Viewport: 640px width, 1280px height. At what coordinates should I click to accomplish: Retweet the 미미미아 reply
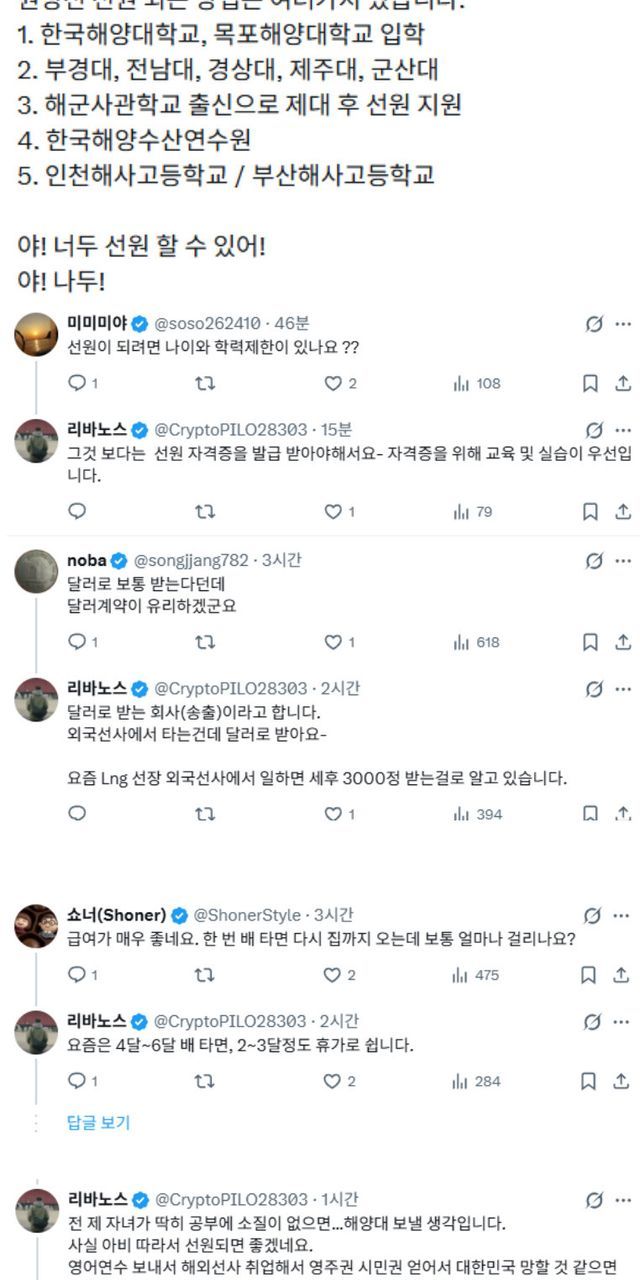click(x=205, y=383)
